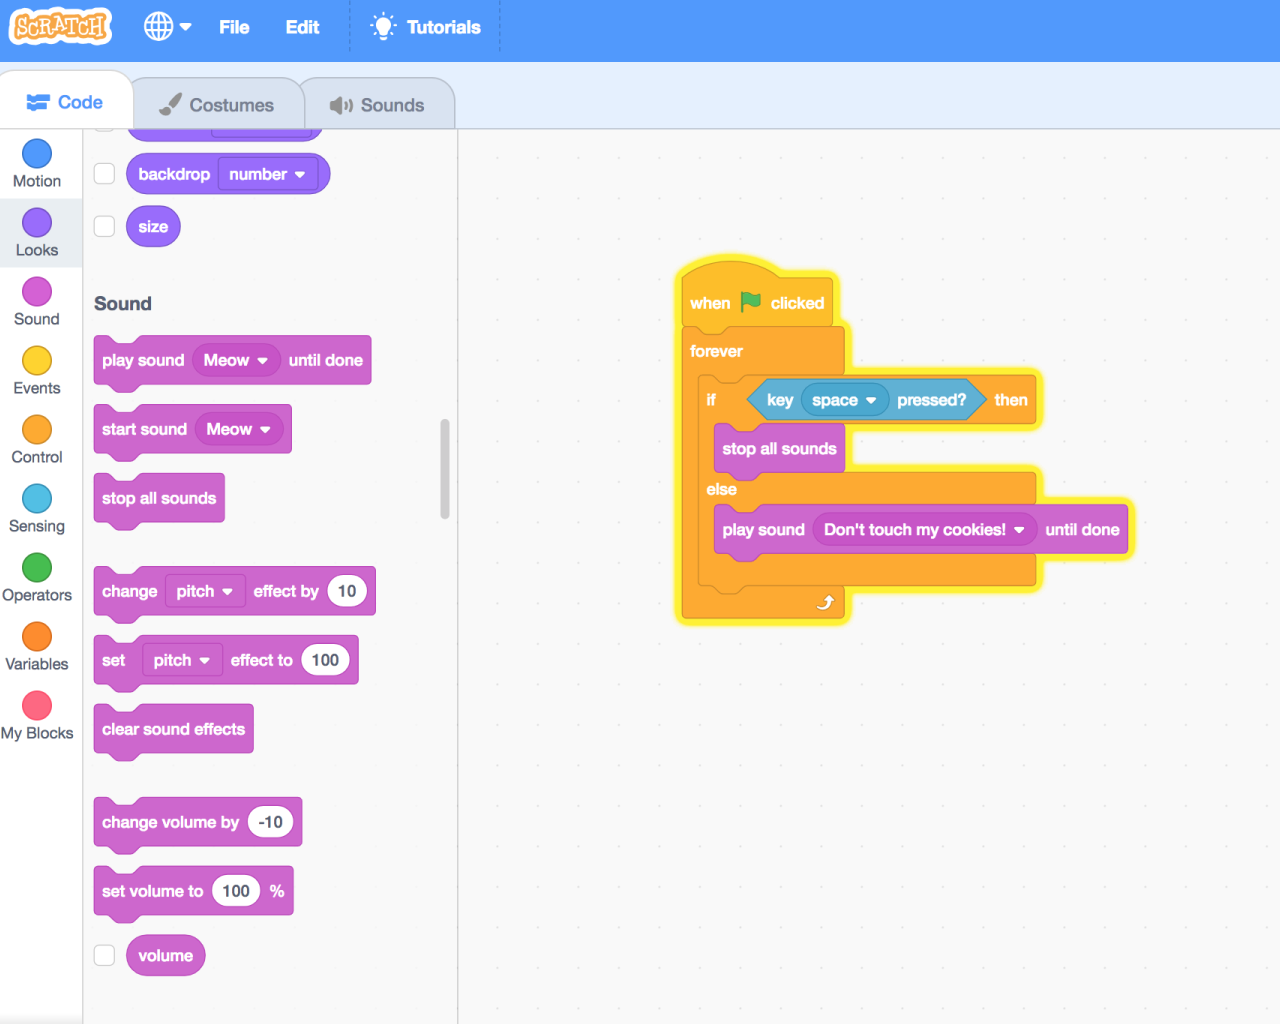Expand the language selector arrow

(185, 27)
